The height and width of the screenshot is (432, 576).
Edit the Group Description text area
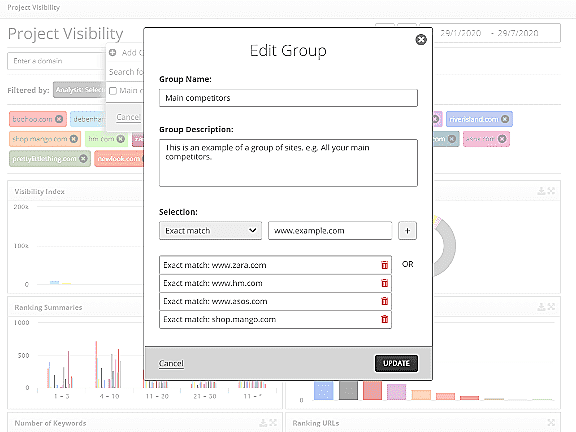tap(288, 163)
